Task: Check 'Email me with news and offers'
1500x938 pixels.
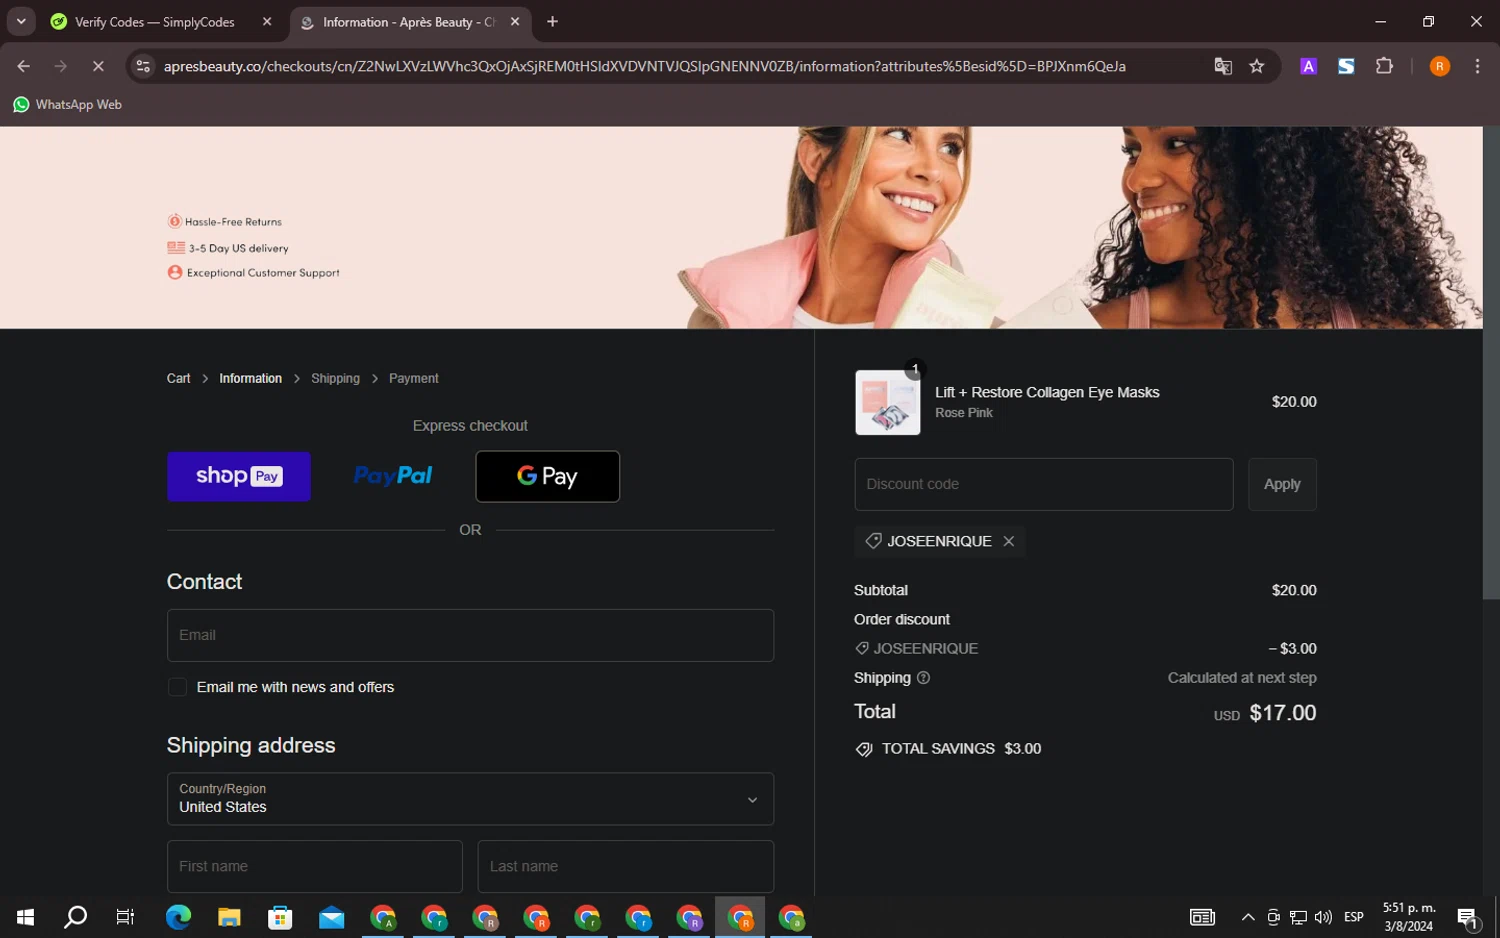Action: point(178,687)
